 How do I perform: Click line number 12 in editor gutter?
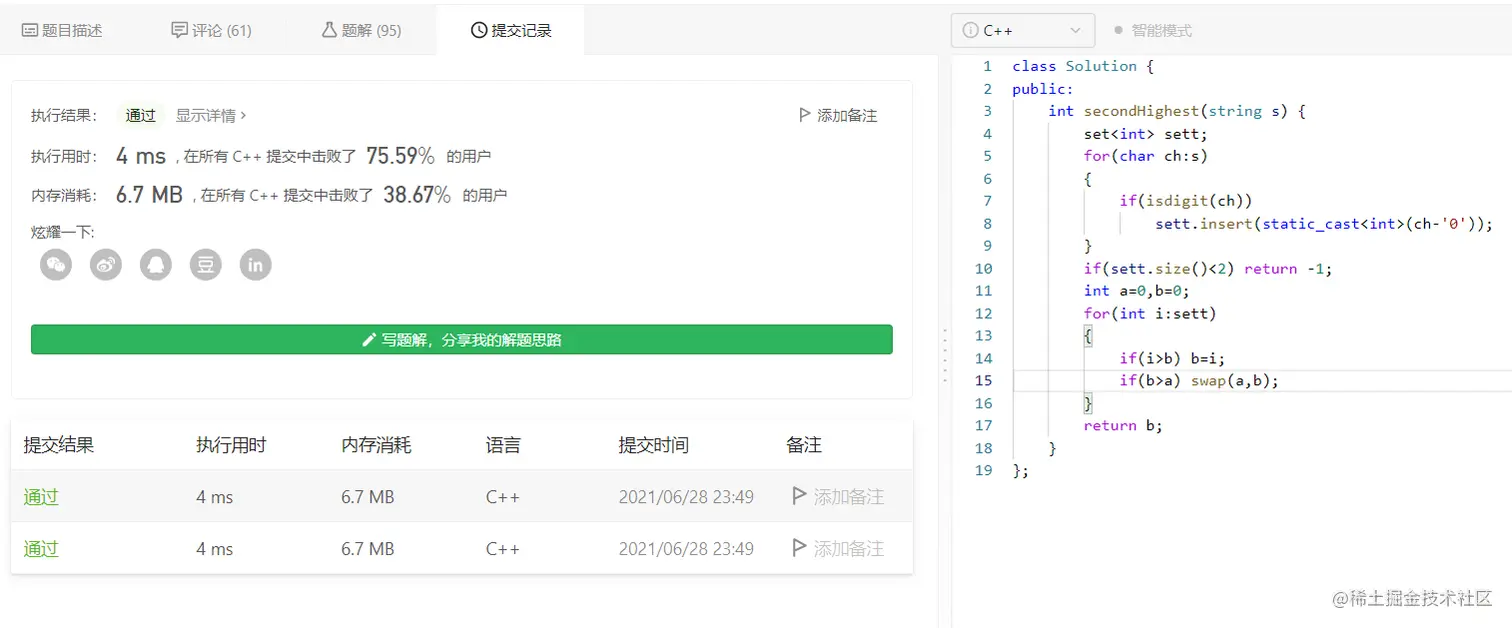tap(983, 314)
